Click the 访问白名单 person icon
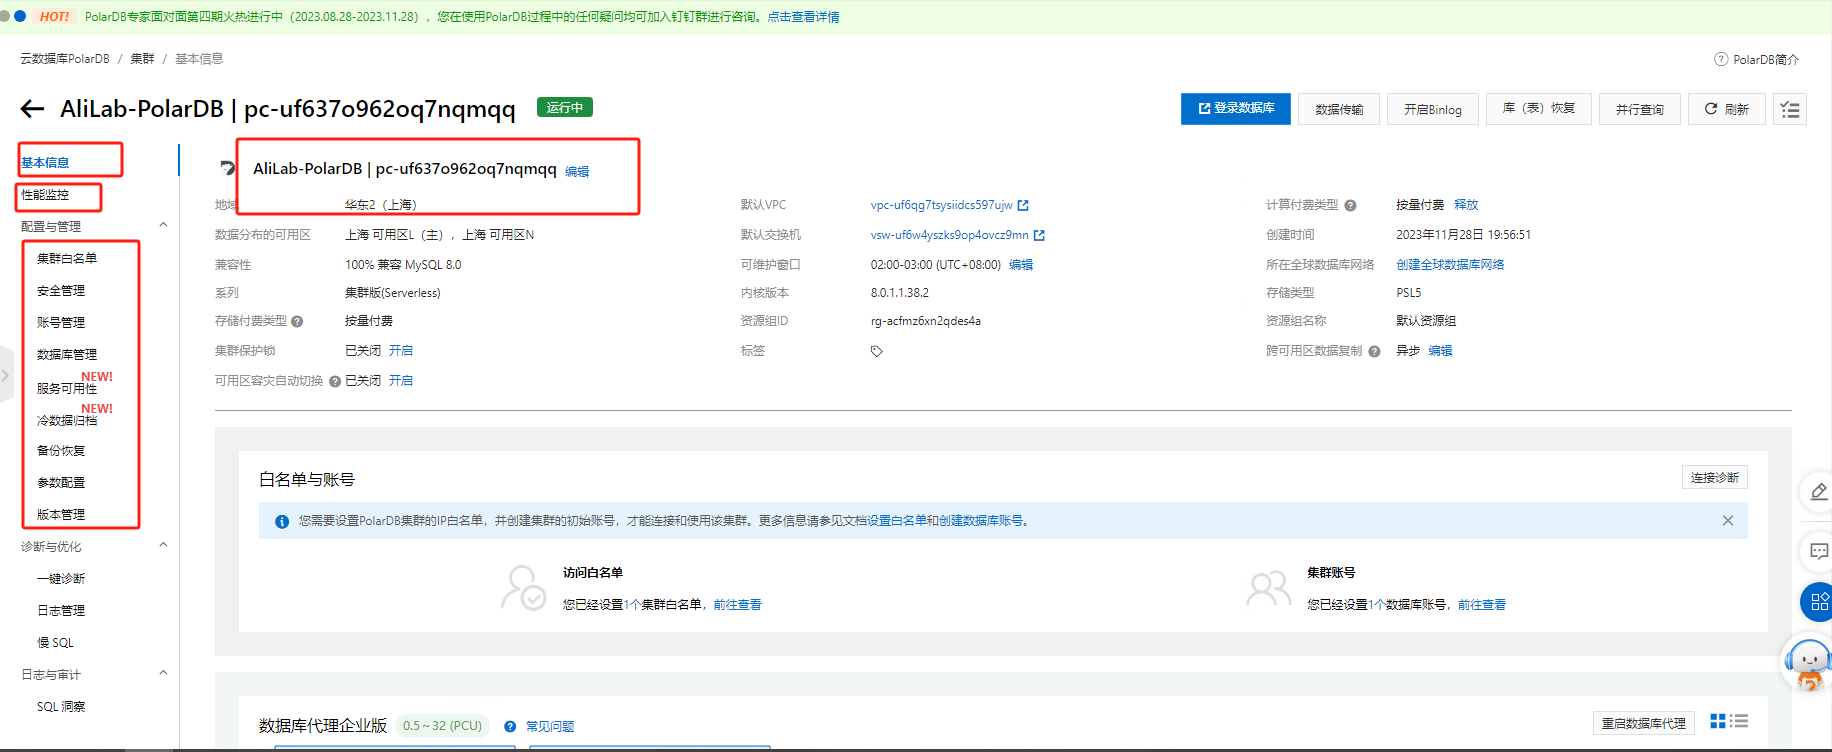 [523, 588]
